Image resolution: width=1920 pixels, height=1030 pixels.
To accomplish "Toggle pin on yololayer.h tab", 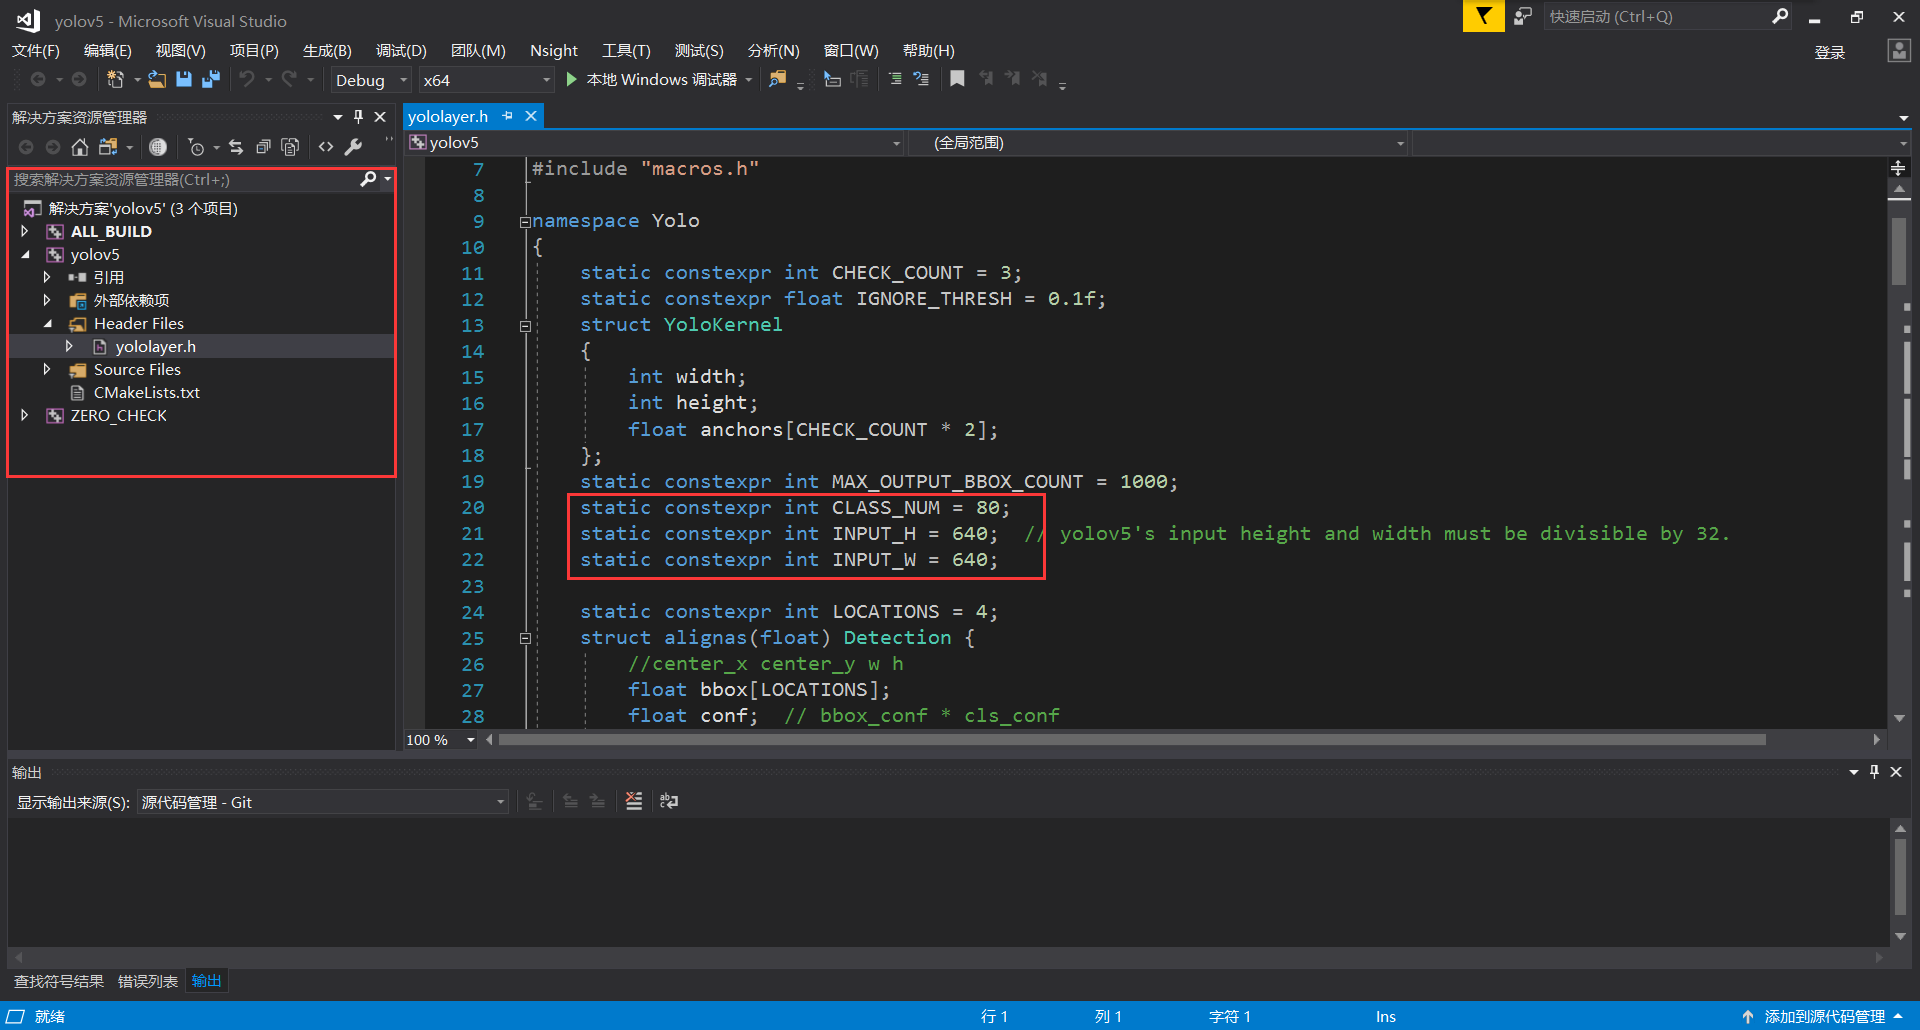I will click(x=508, y=117).
